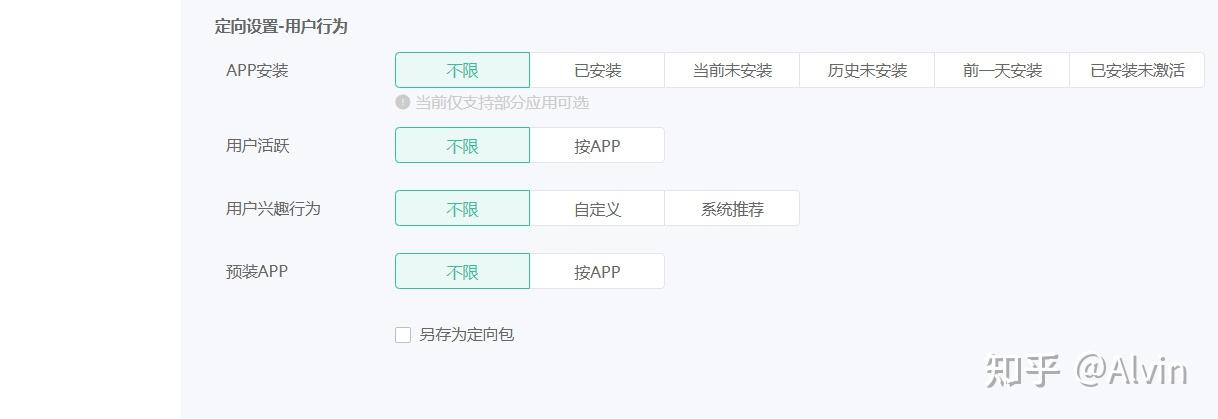Choose 按APP for 用户活跃
This screenshot has width=1218, height=419.
[x=597, y=146]
